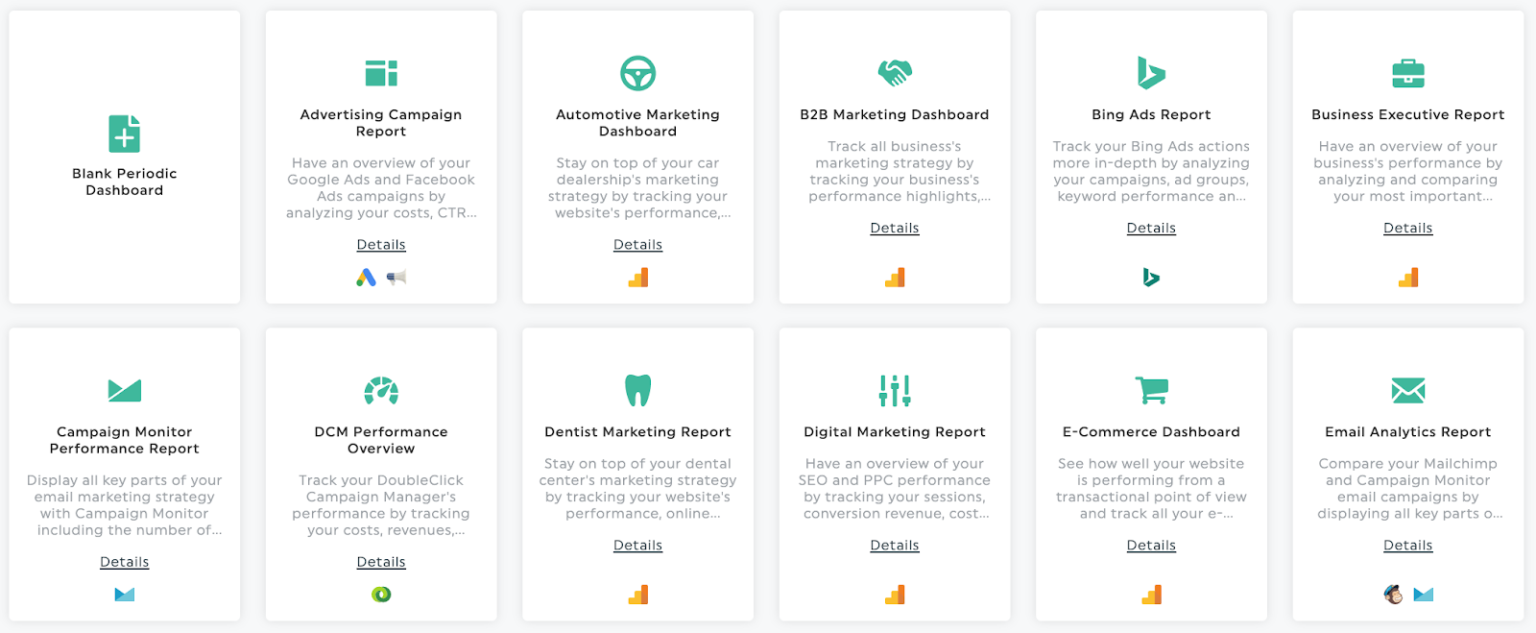Click the DoubleClick icon under DCM Performance Overview
This screenshot has height=633, width=1536.
coord(381,594)
